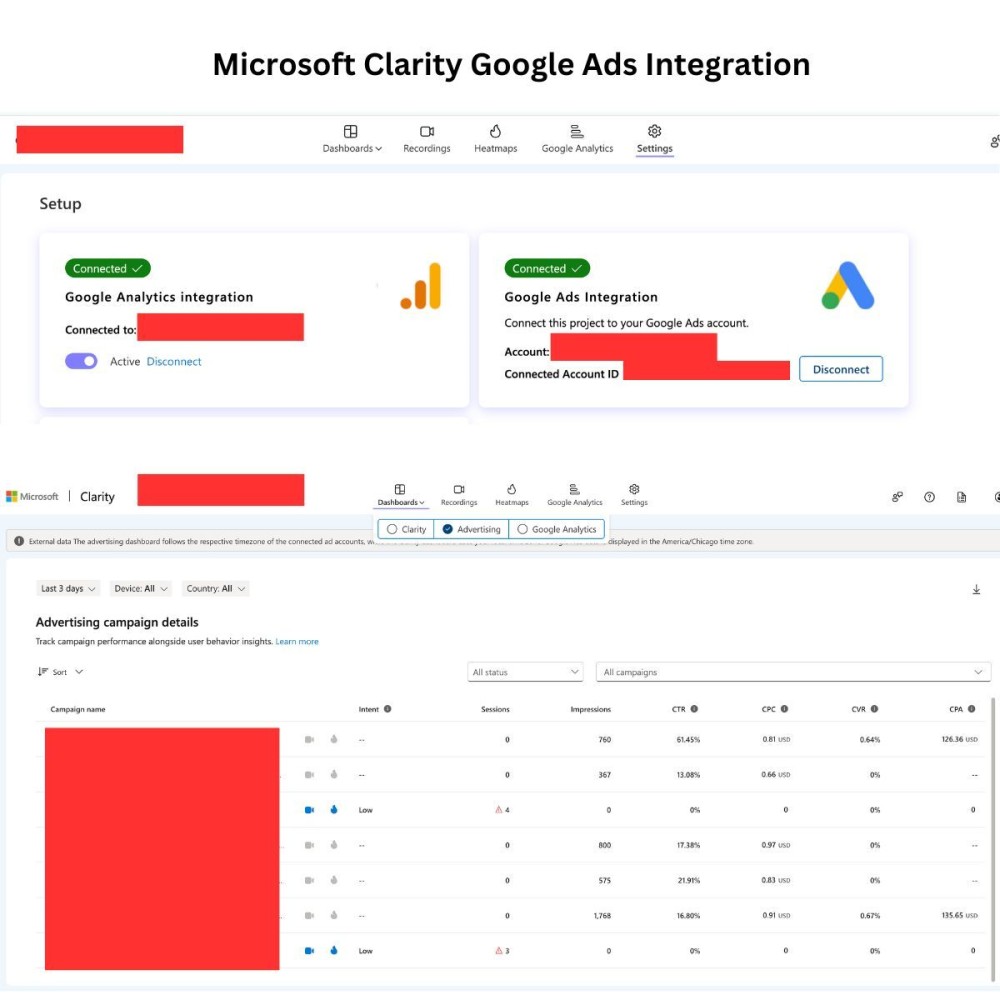Click the download icon above the campaign table
The height and width of the screenshot is (1000, 1000).
coord(976,589)
